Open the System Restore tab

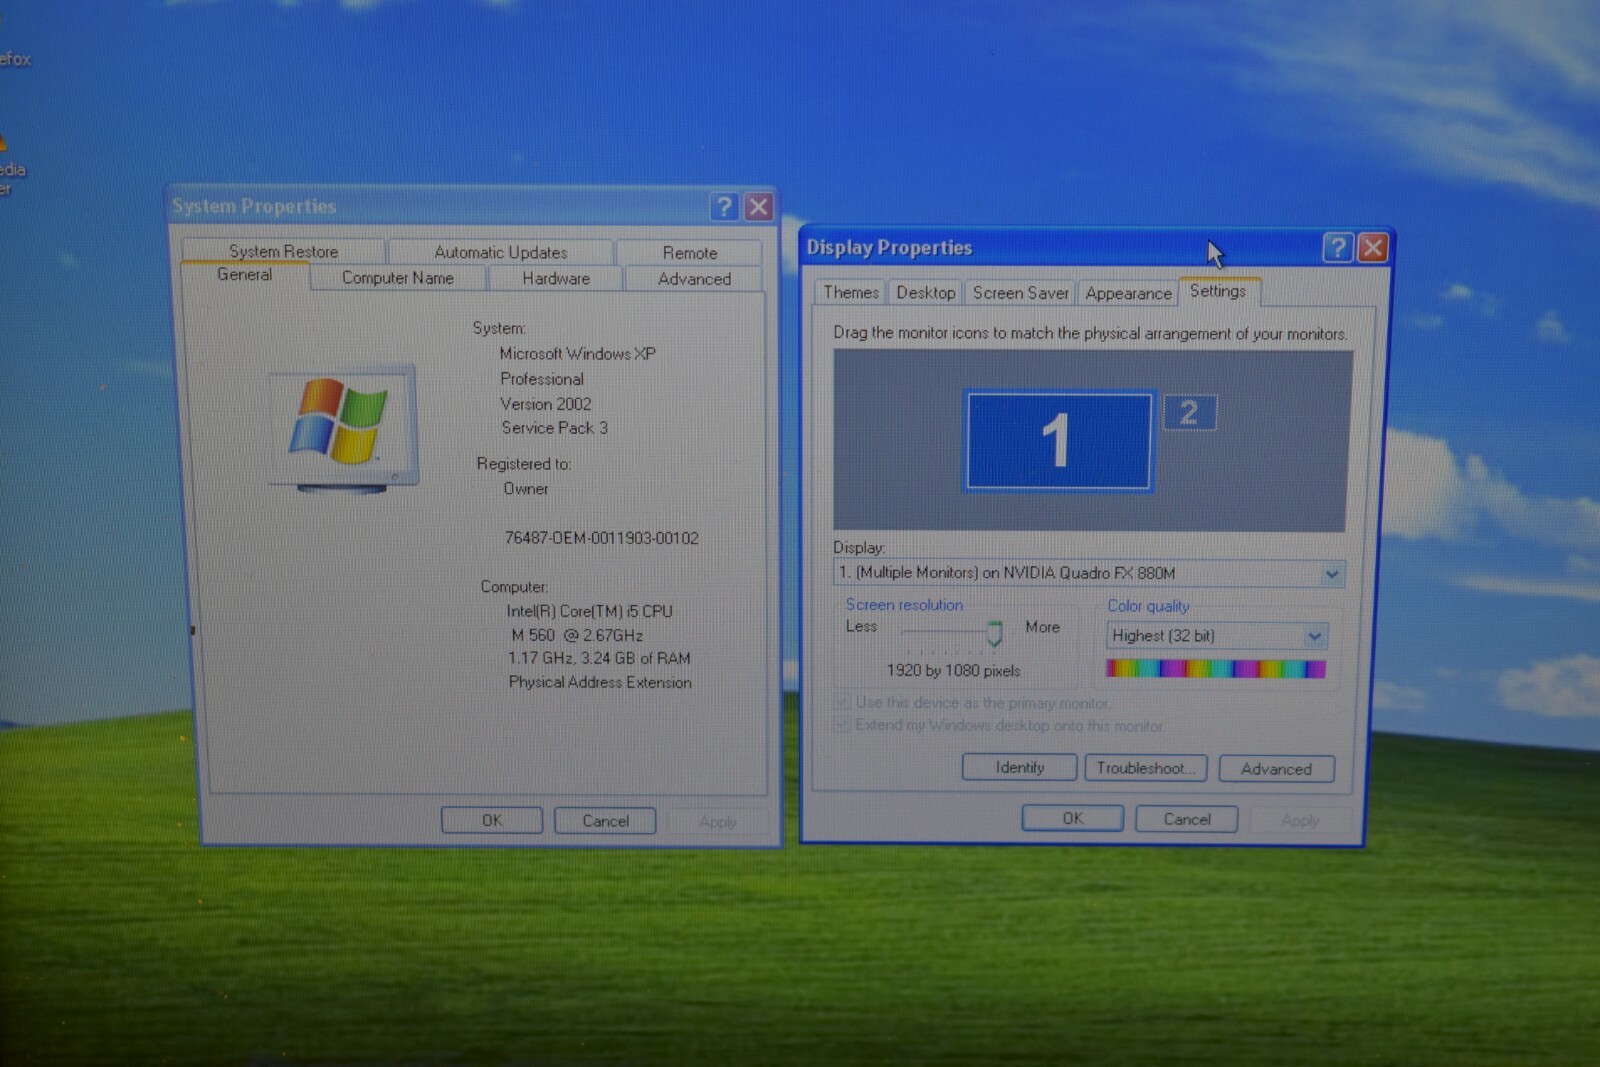coord(284,251)
